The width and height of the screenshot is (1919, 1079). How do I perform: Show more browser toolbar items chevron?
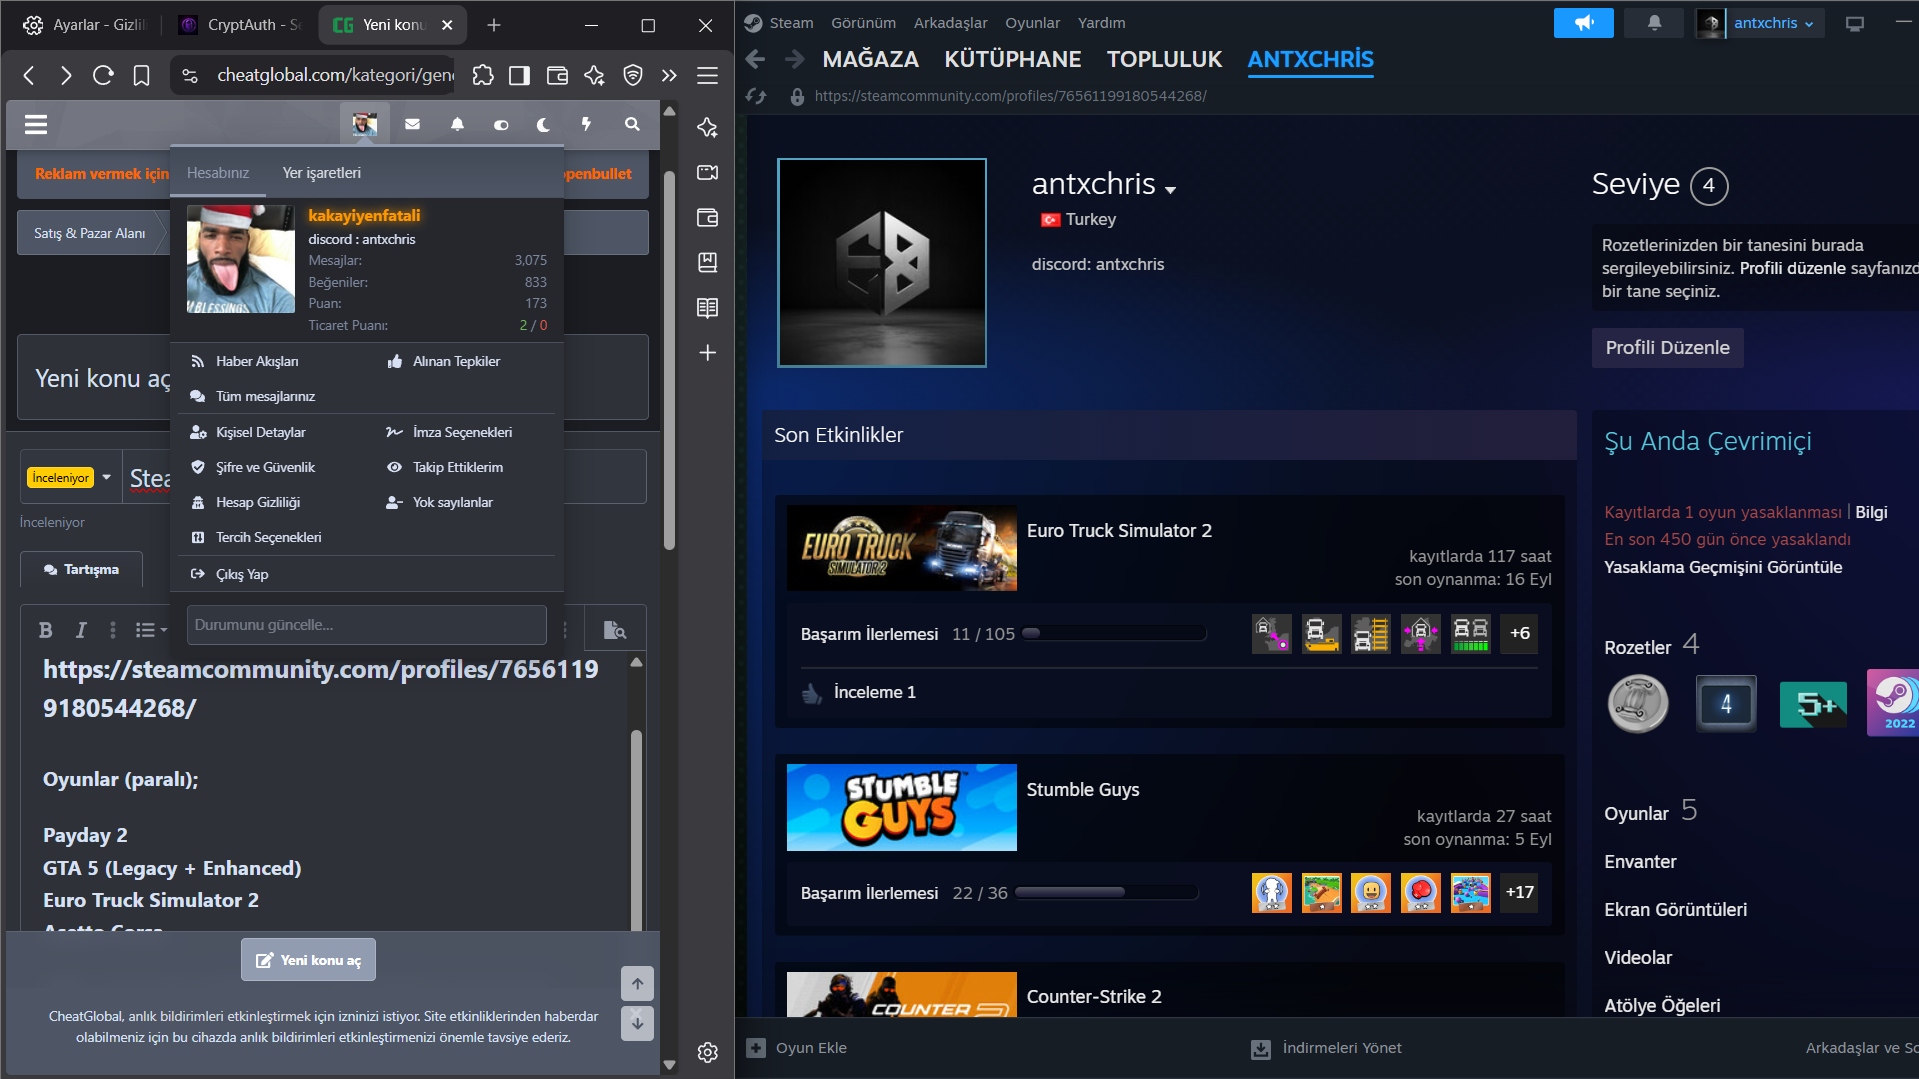pos(669,75)
